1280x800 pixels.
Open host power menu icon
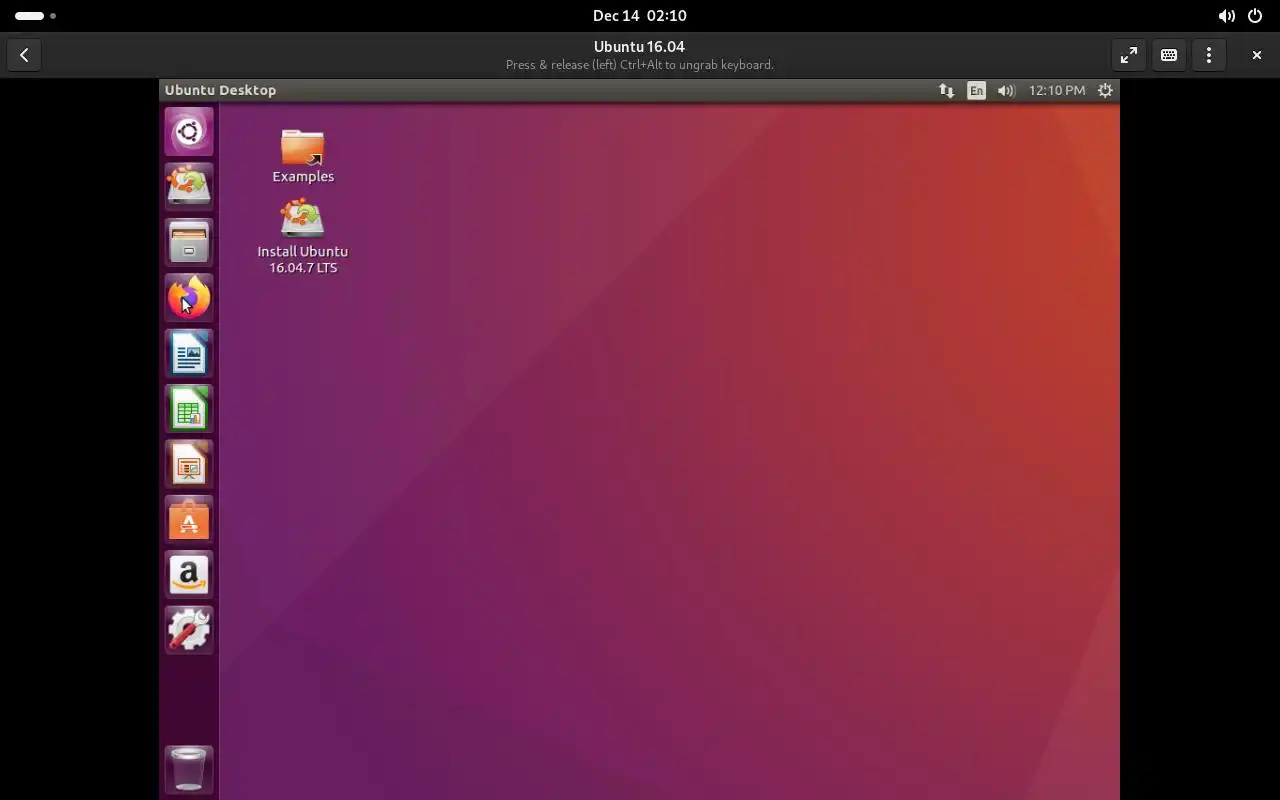[1255, 16]
